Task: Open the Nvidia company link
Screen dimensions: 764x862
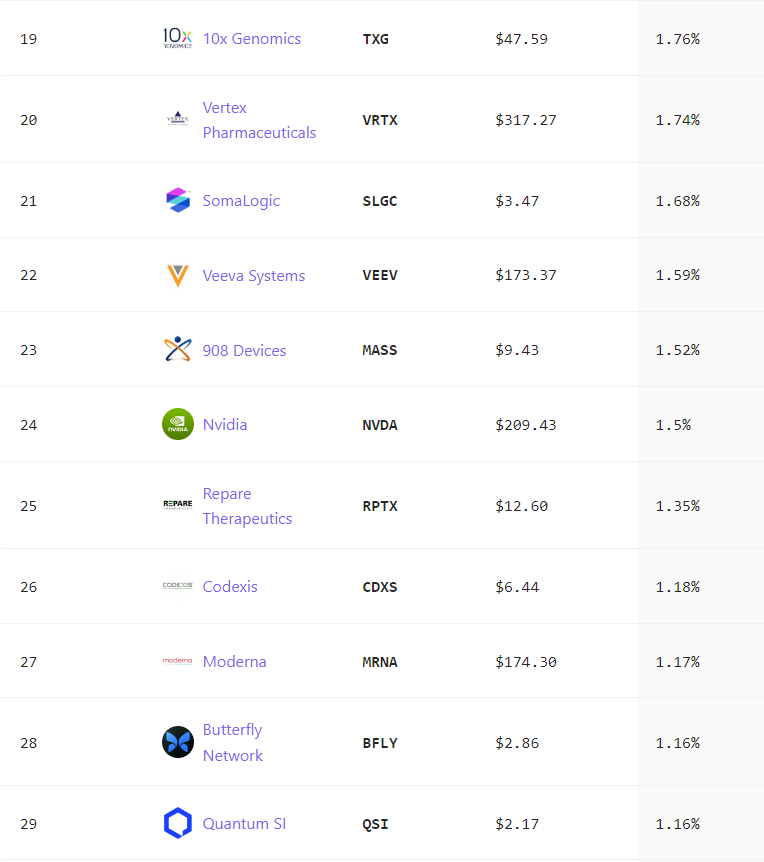Action: point(225,424)
